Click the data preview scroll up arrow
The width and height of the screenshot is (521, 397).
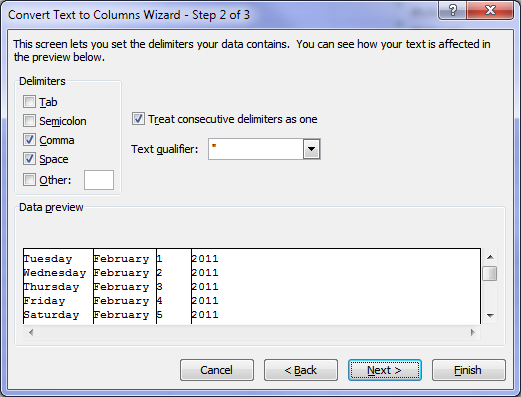point(490,257)
